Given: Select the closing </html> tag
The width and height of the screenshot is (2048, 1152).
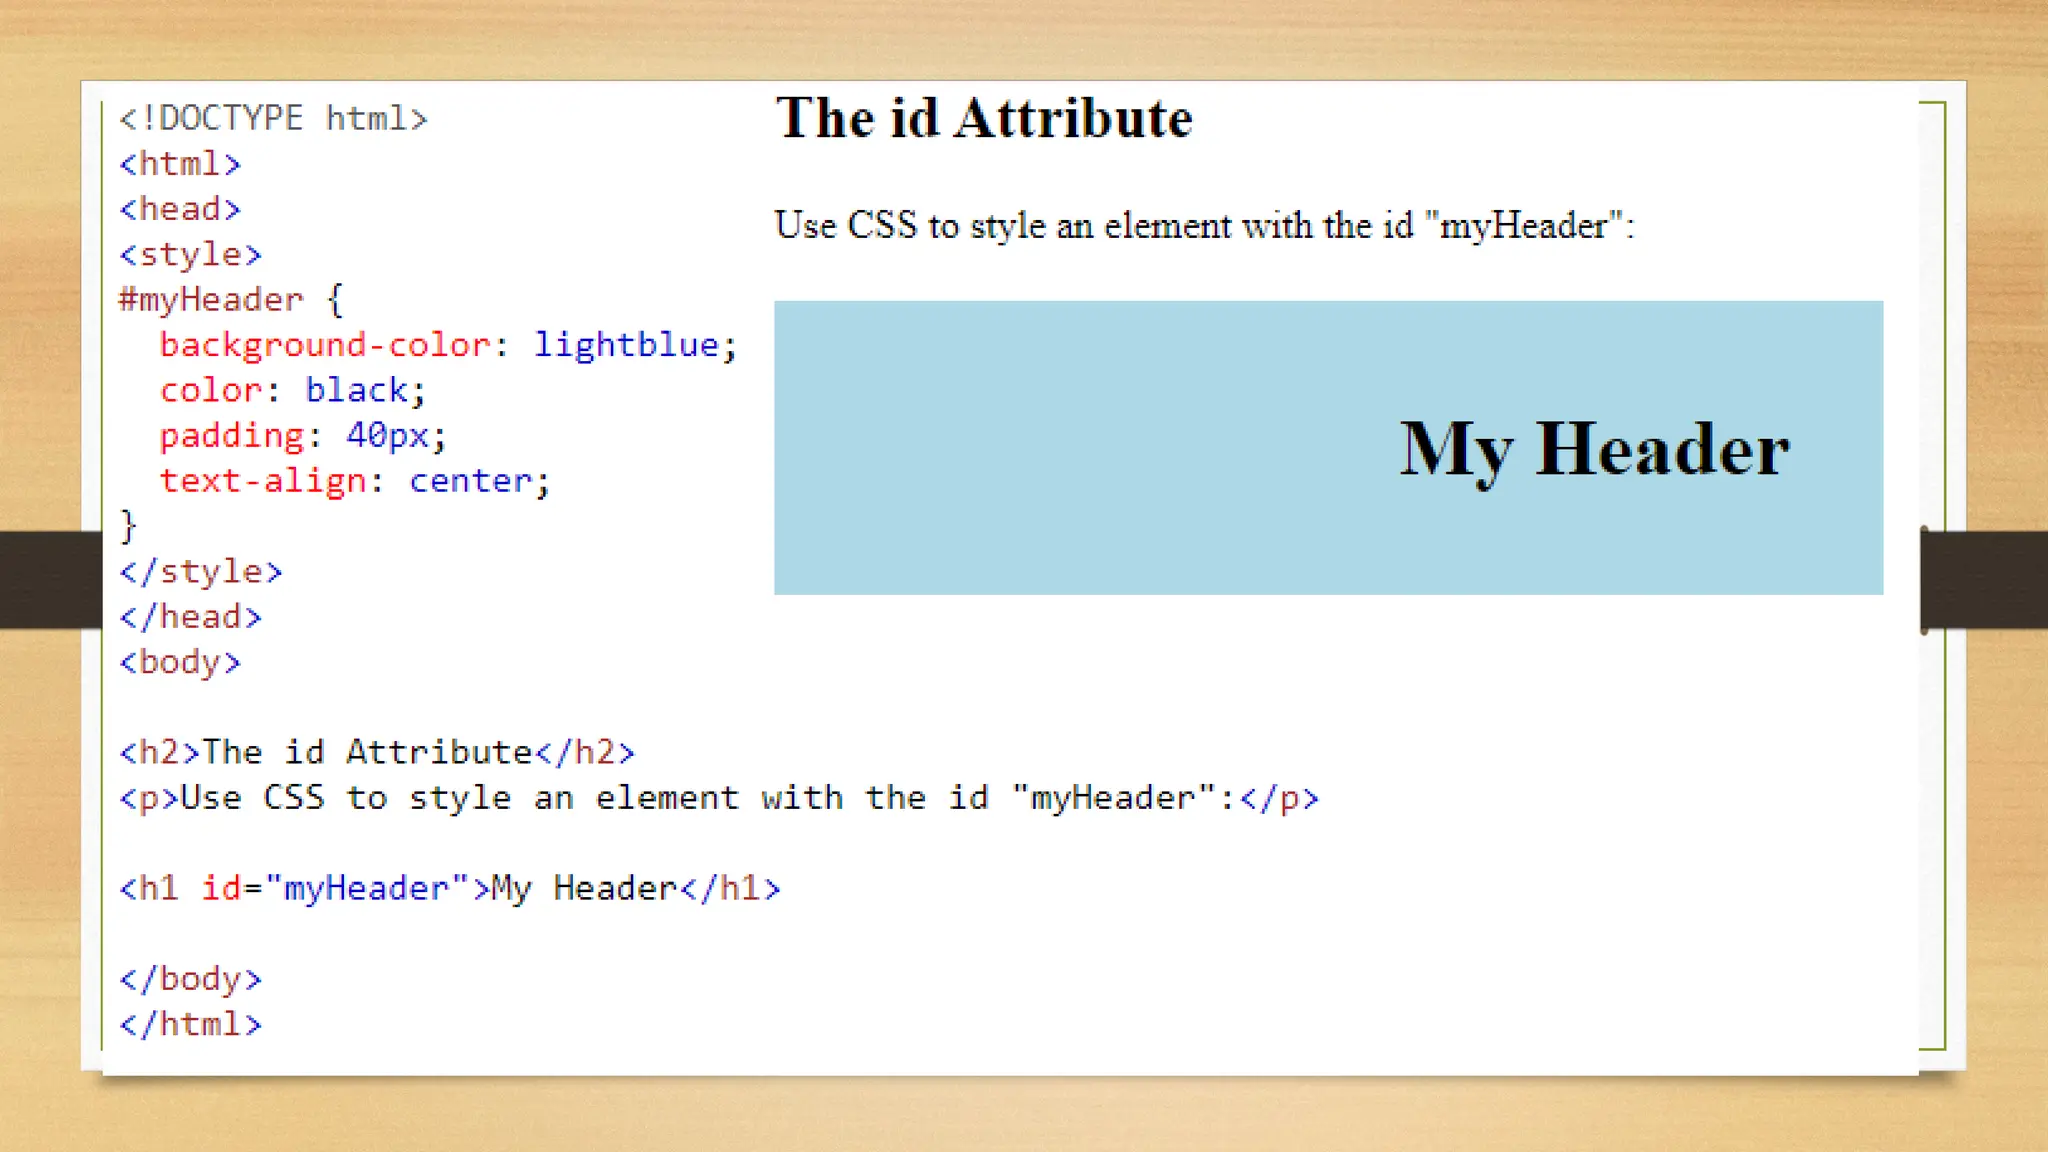Looking at the screenshot, I should tap(190, 1024).
